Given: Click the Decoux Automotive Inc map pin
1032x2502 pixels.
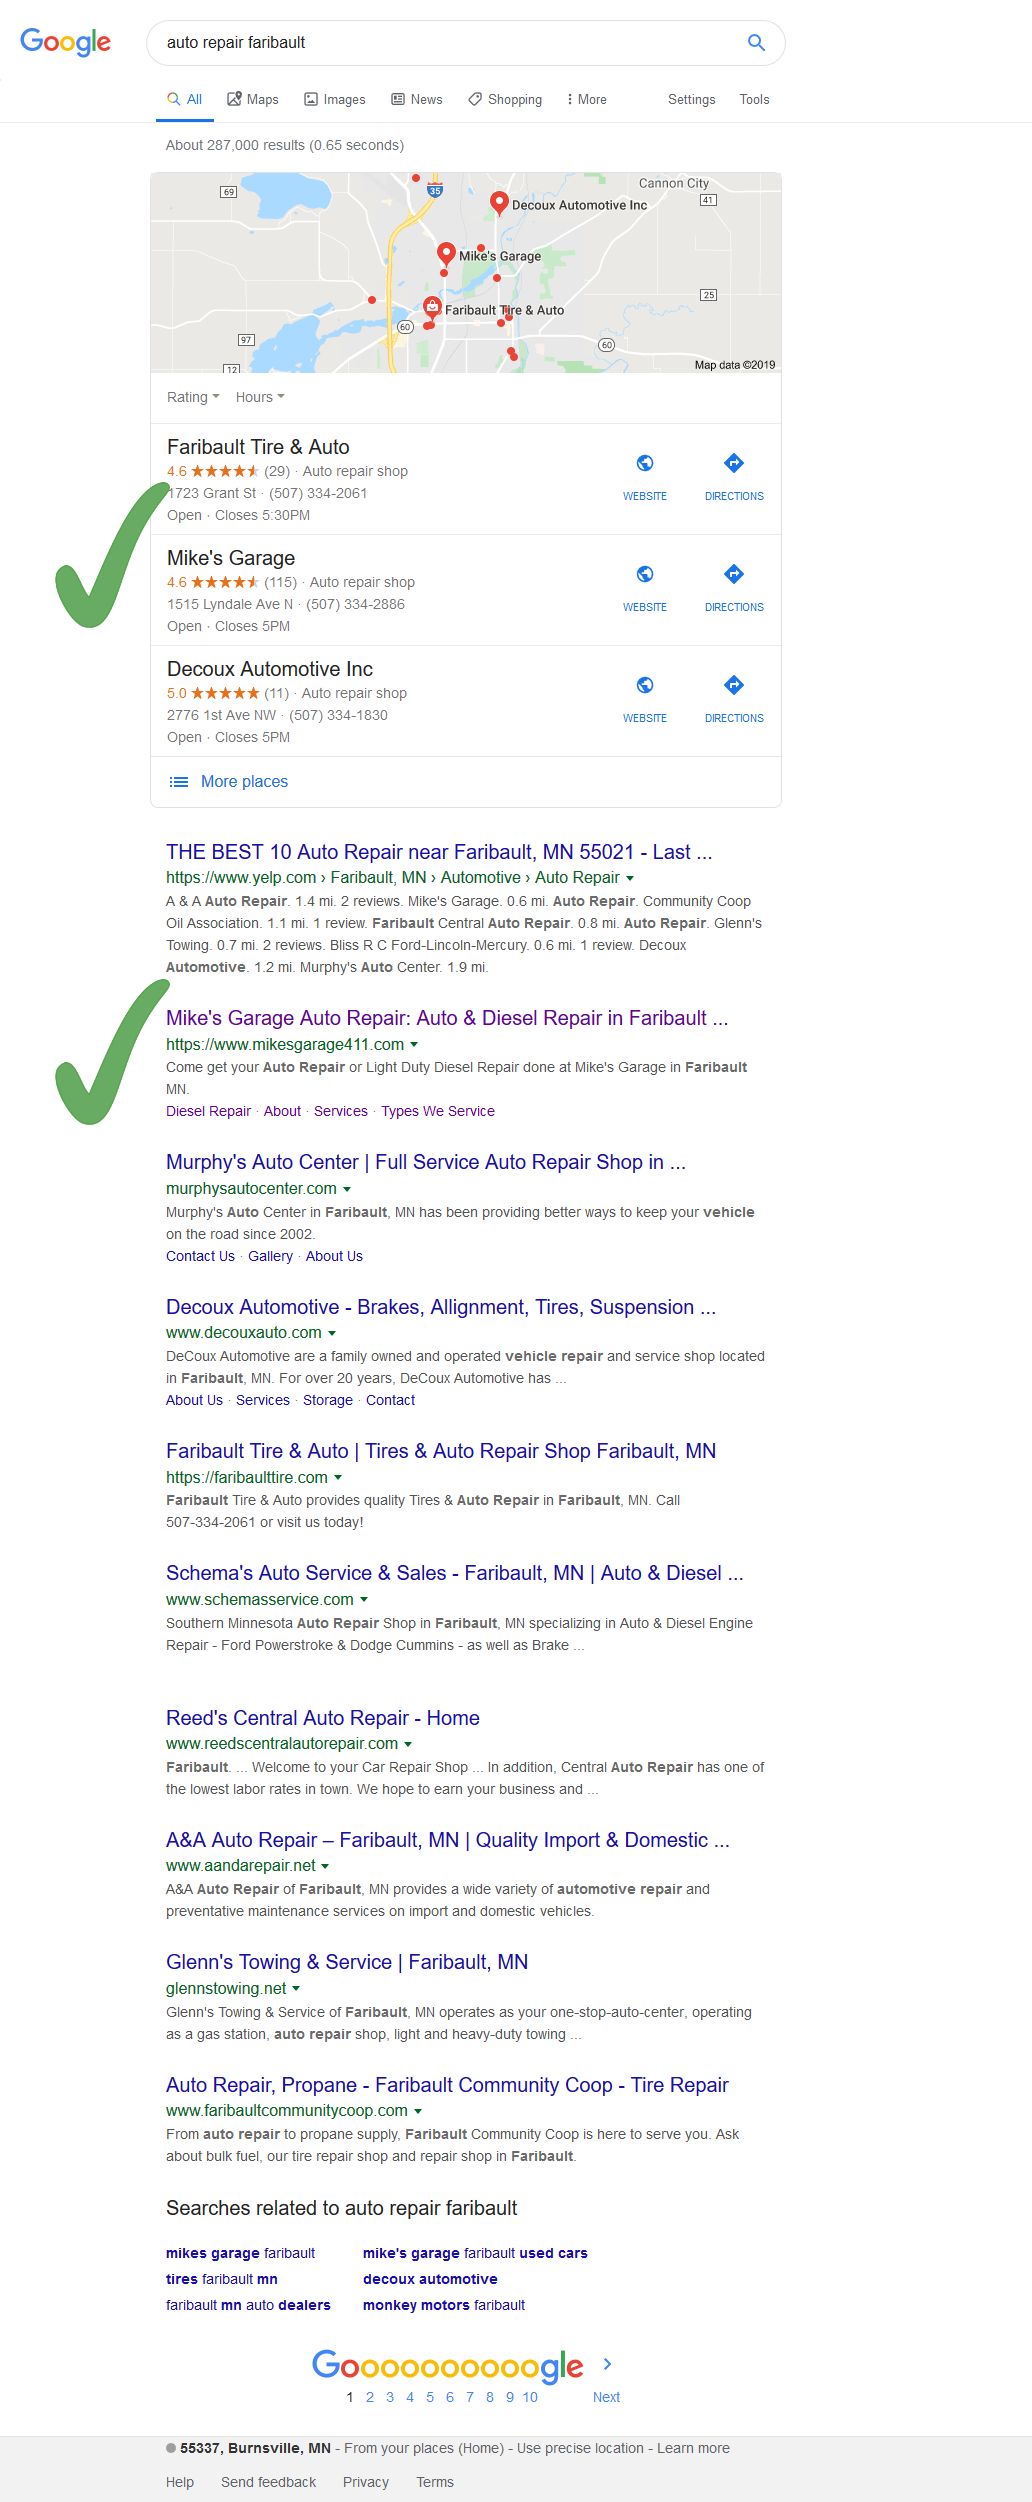Looking at the screenshot, I should click(499, 203).
